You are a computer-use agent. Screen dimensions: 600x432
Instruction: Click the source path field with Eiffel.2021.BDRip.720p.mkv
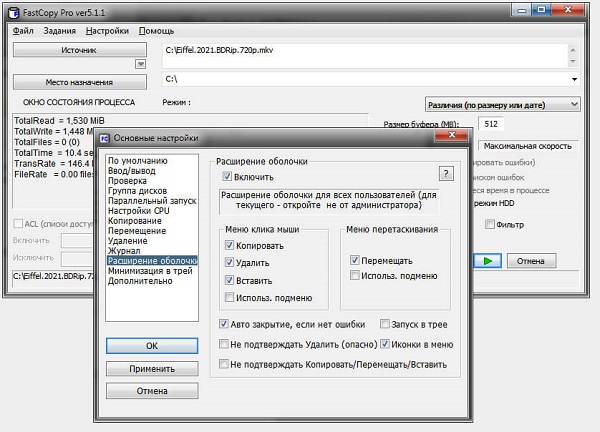(365, 55)
